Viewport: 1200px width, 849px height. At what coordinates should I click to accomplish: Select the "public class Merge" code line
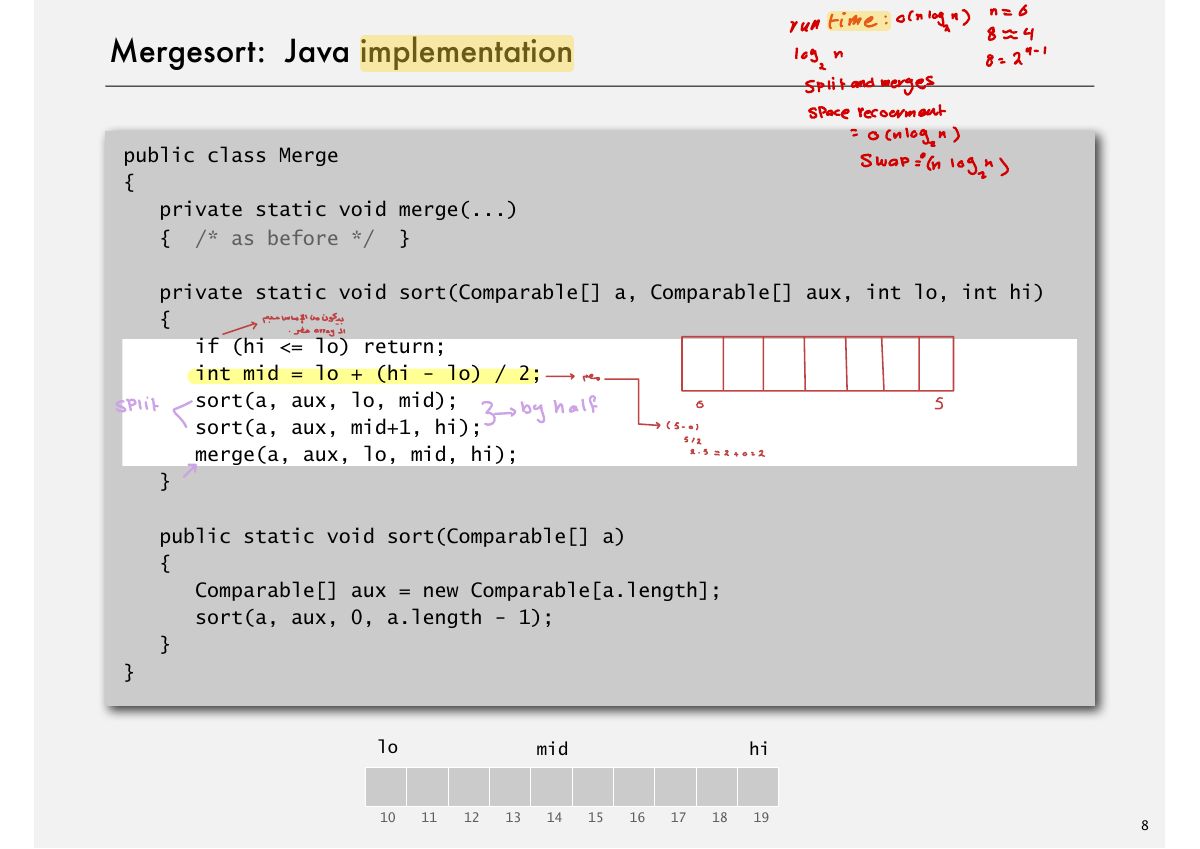click(x=231, y=156)
